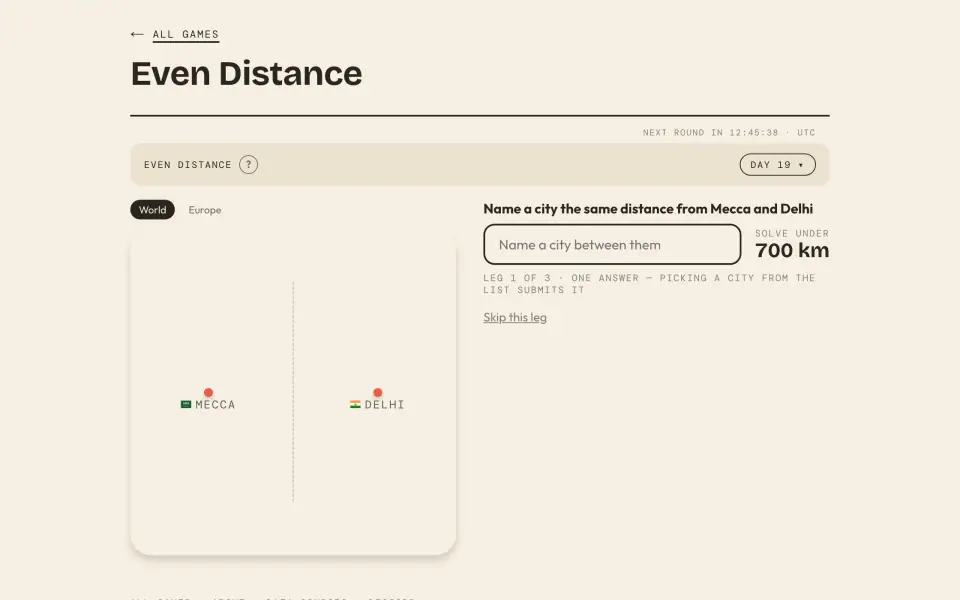
Task: Click the DELHI map label
Action: coord(384,405)
